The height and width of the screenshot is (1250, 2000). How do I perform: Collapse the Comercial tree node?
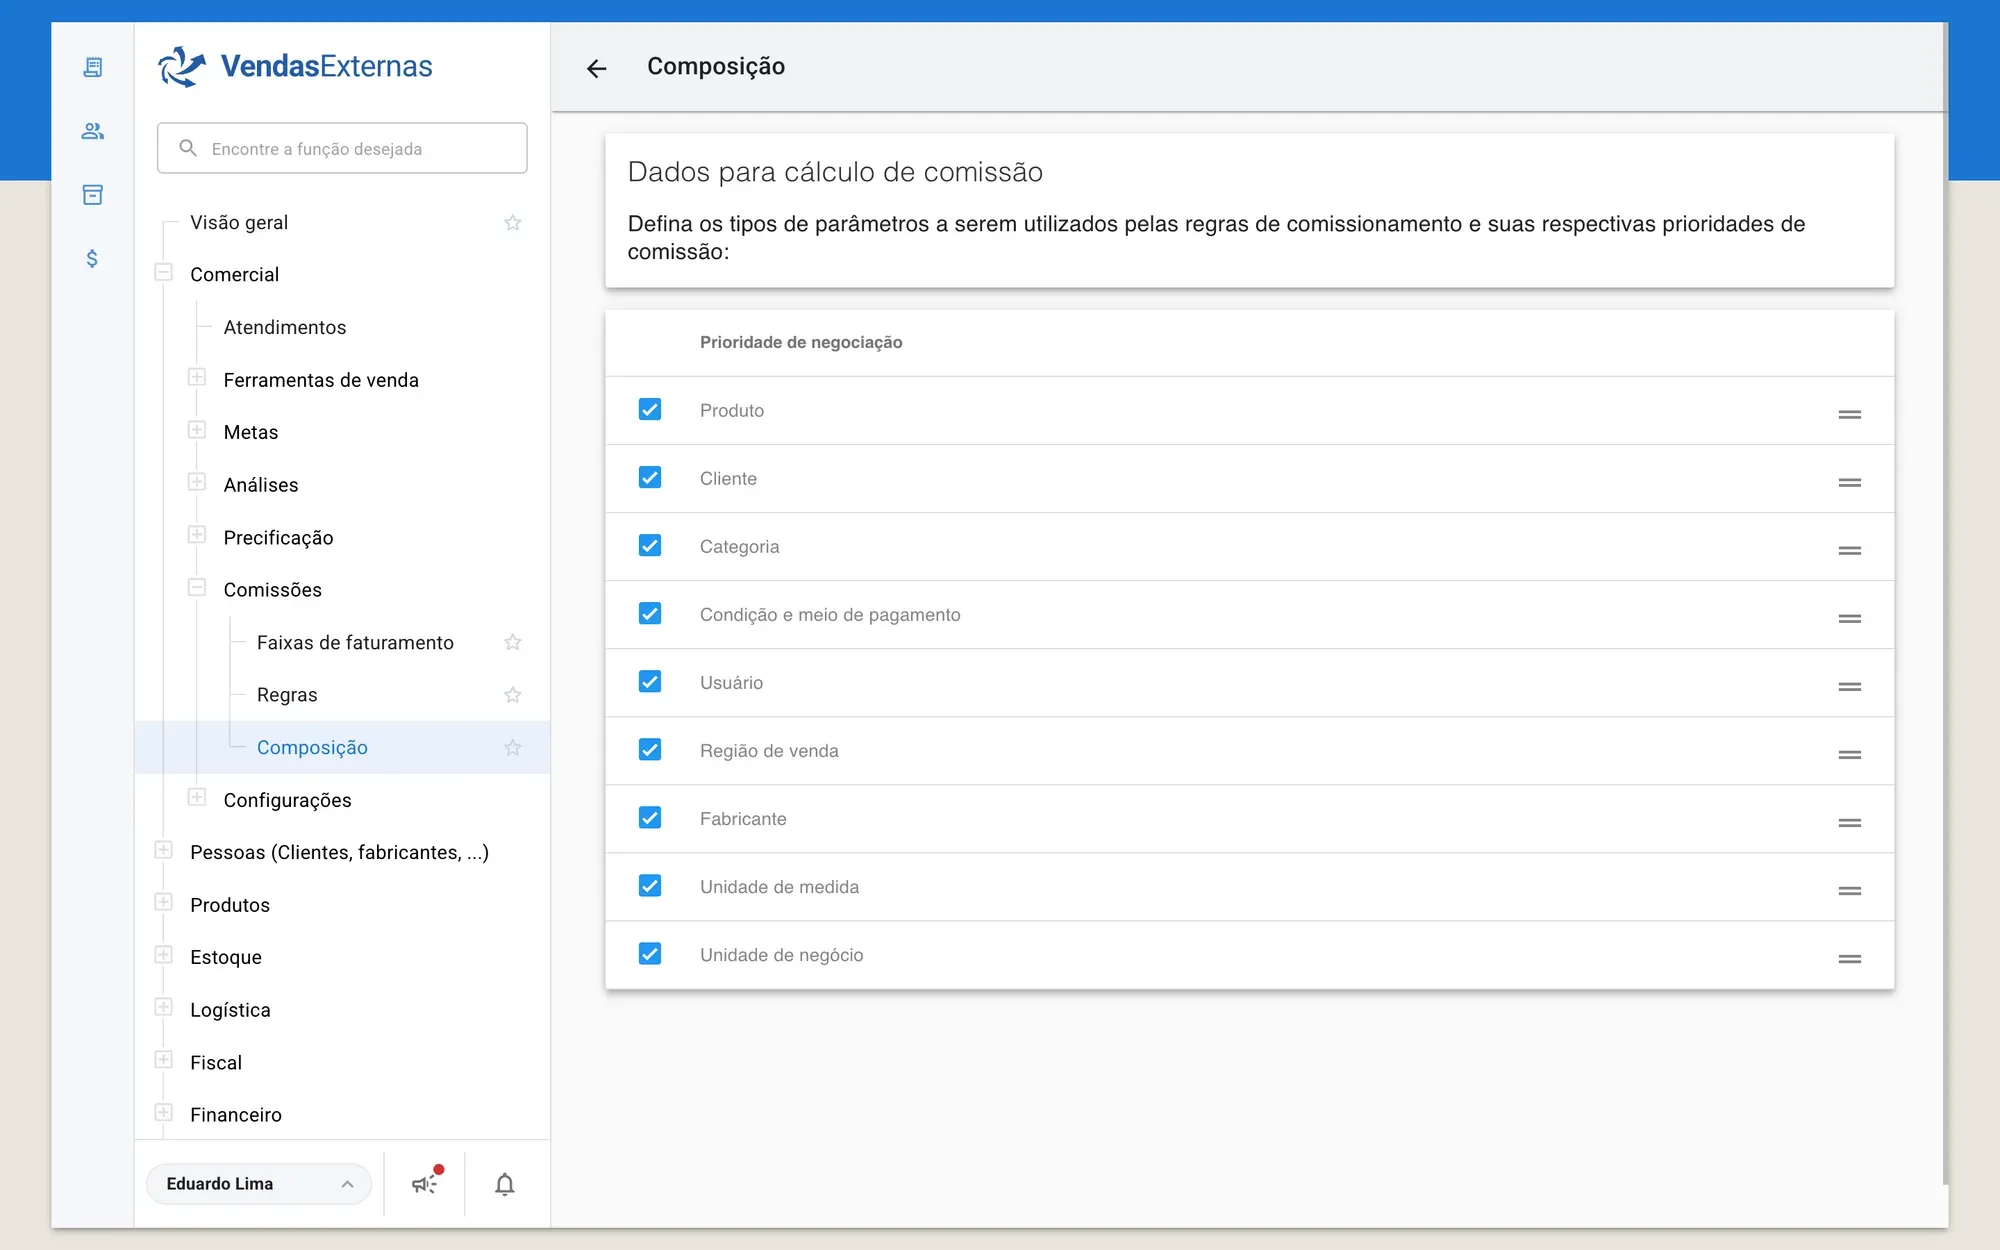[x=164, y=272]
